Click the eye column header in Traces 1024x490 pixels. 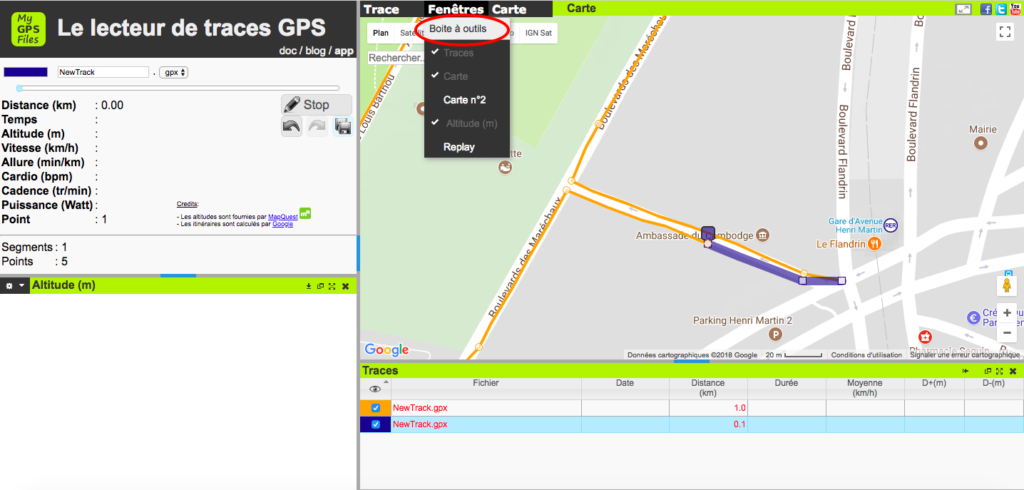375,389
